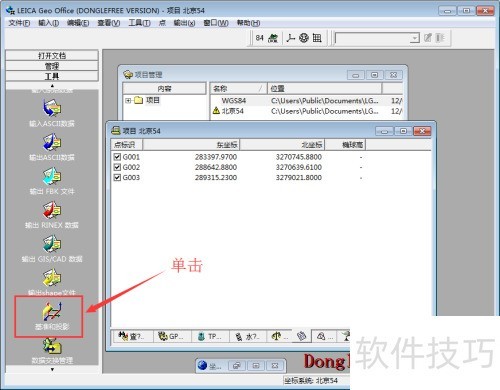Uncheck the G003 point checkbox
Image resolution: width=500 pixels, height=390 pixels.
117,177
